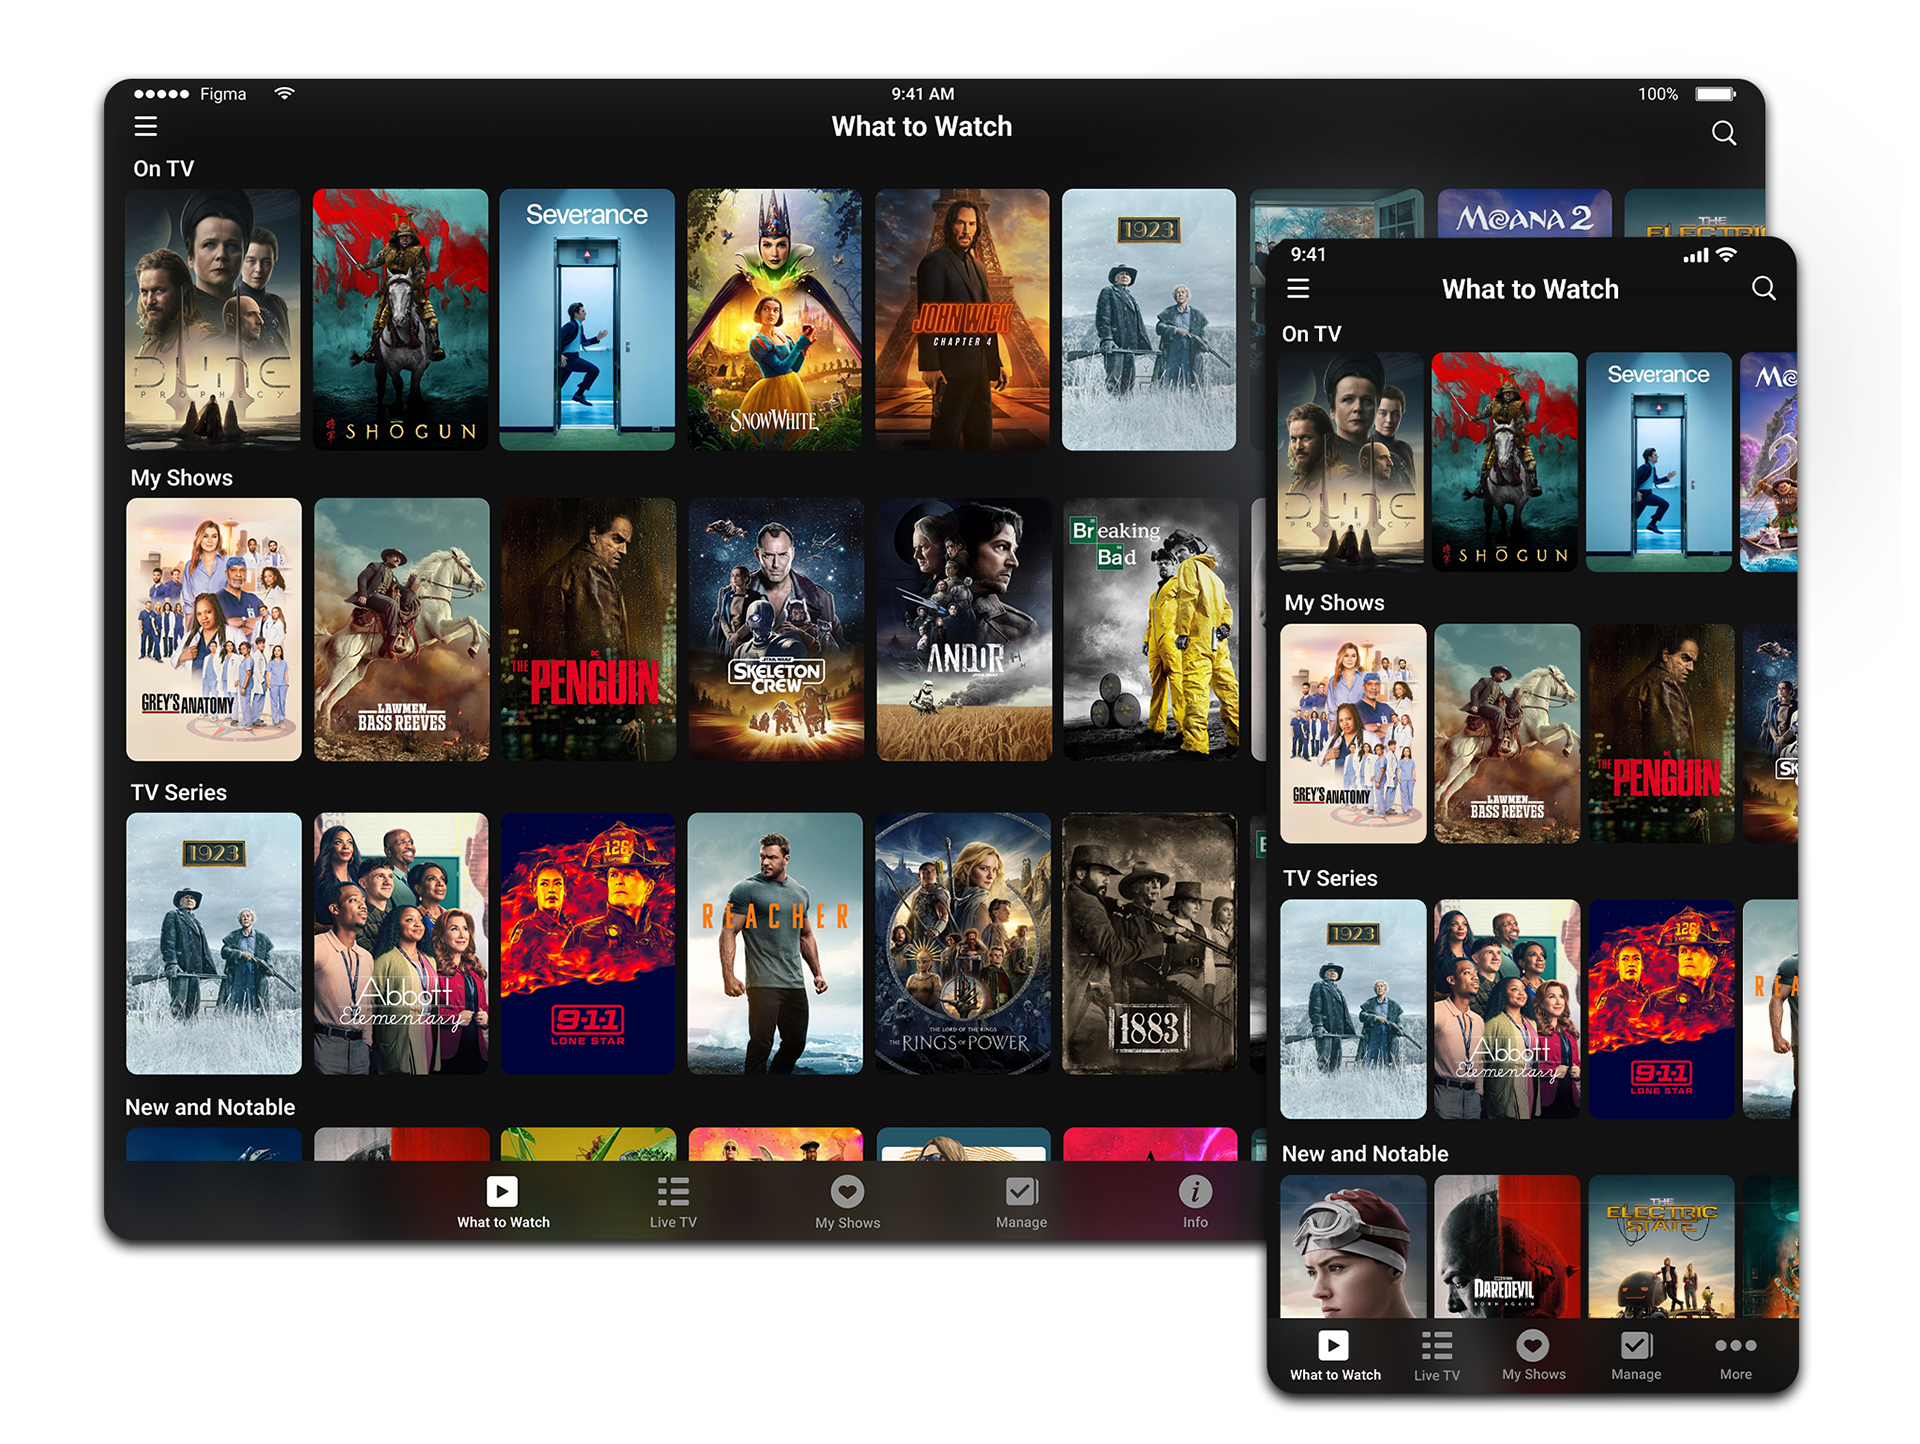
Task: Open the phone hamburger menu icon
Action: (x=1298, y=289)
